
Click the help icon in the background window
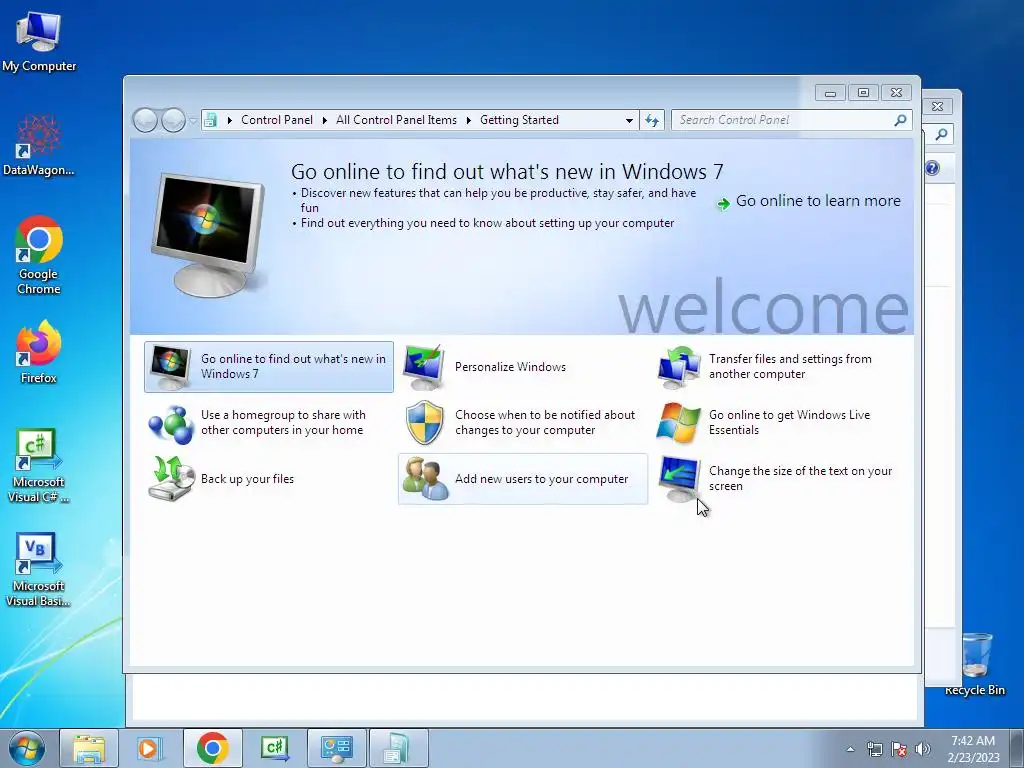pyautogui.click(x=932, y=168)
